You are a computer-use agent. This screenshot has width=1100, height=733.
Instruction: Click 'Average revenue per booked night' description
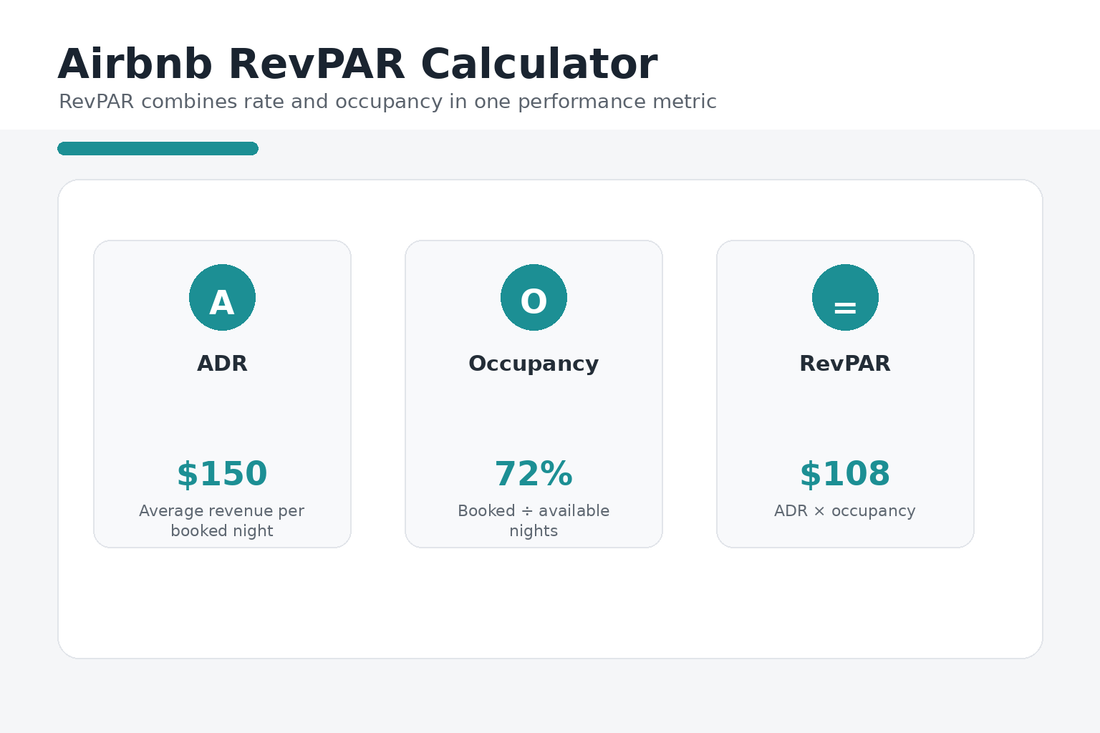(222, 520)
